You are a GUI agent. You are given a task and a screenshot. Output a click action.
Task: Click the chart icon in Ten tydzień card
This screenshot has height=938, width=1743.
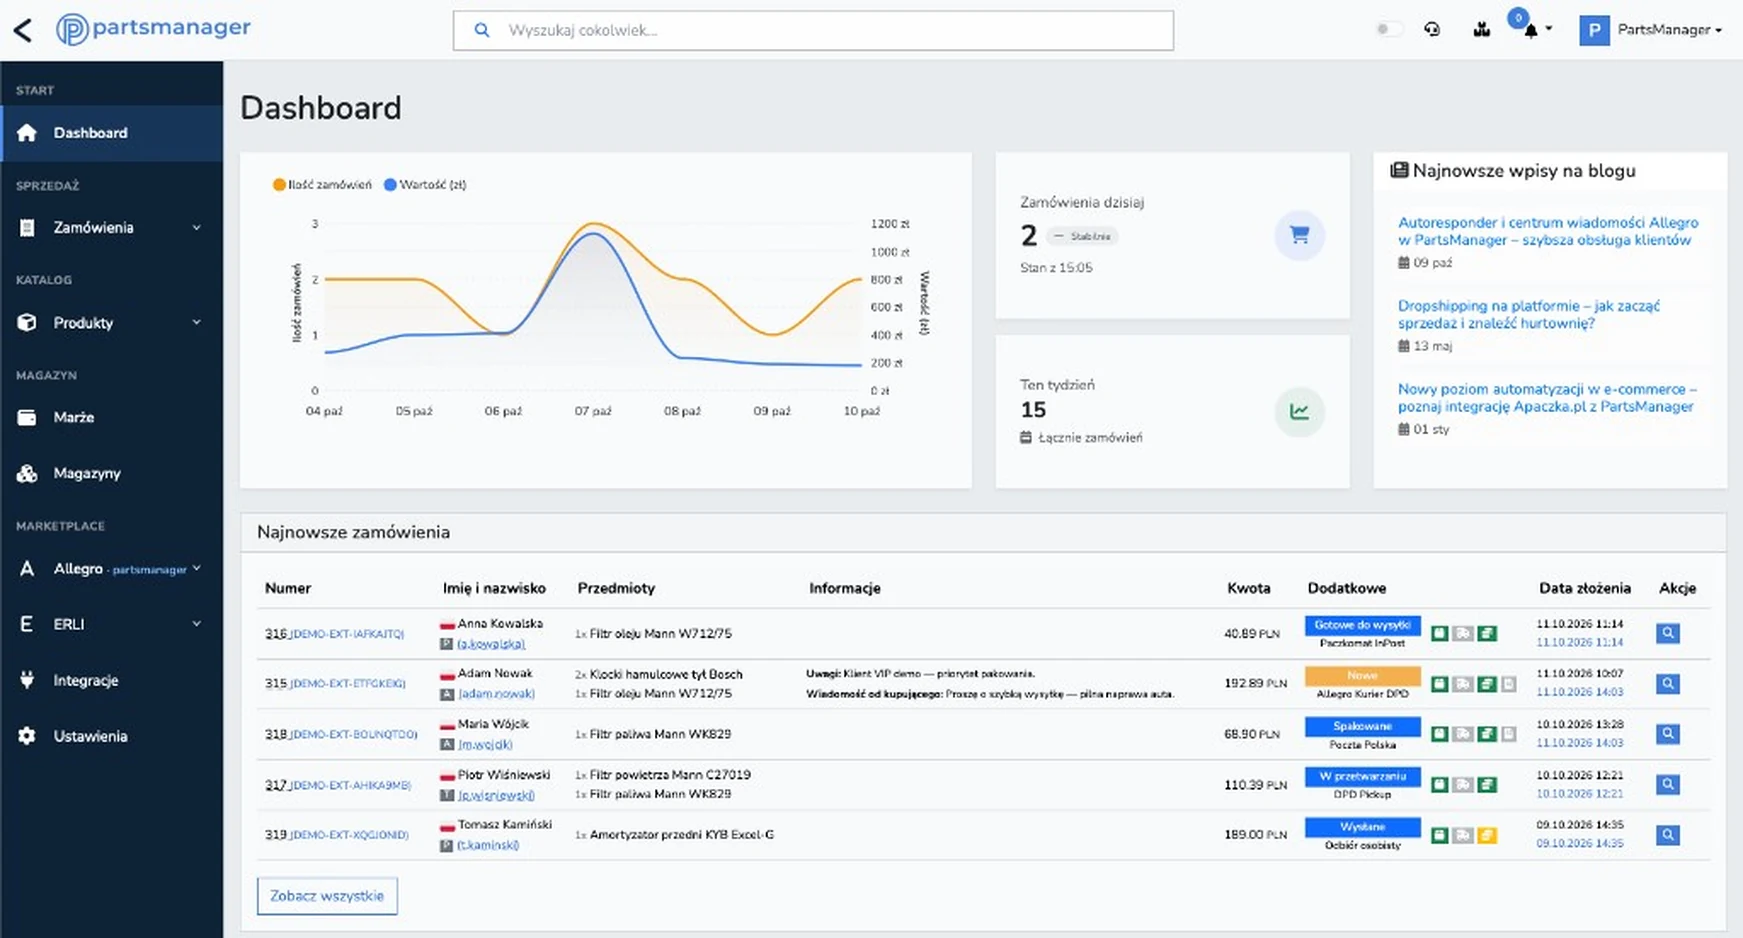click(x=1299, y=412)
